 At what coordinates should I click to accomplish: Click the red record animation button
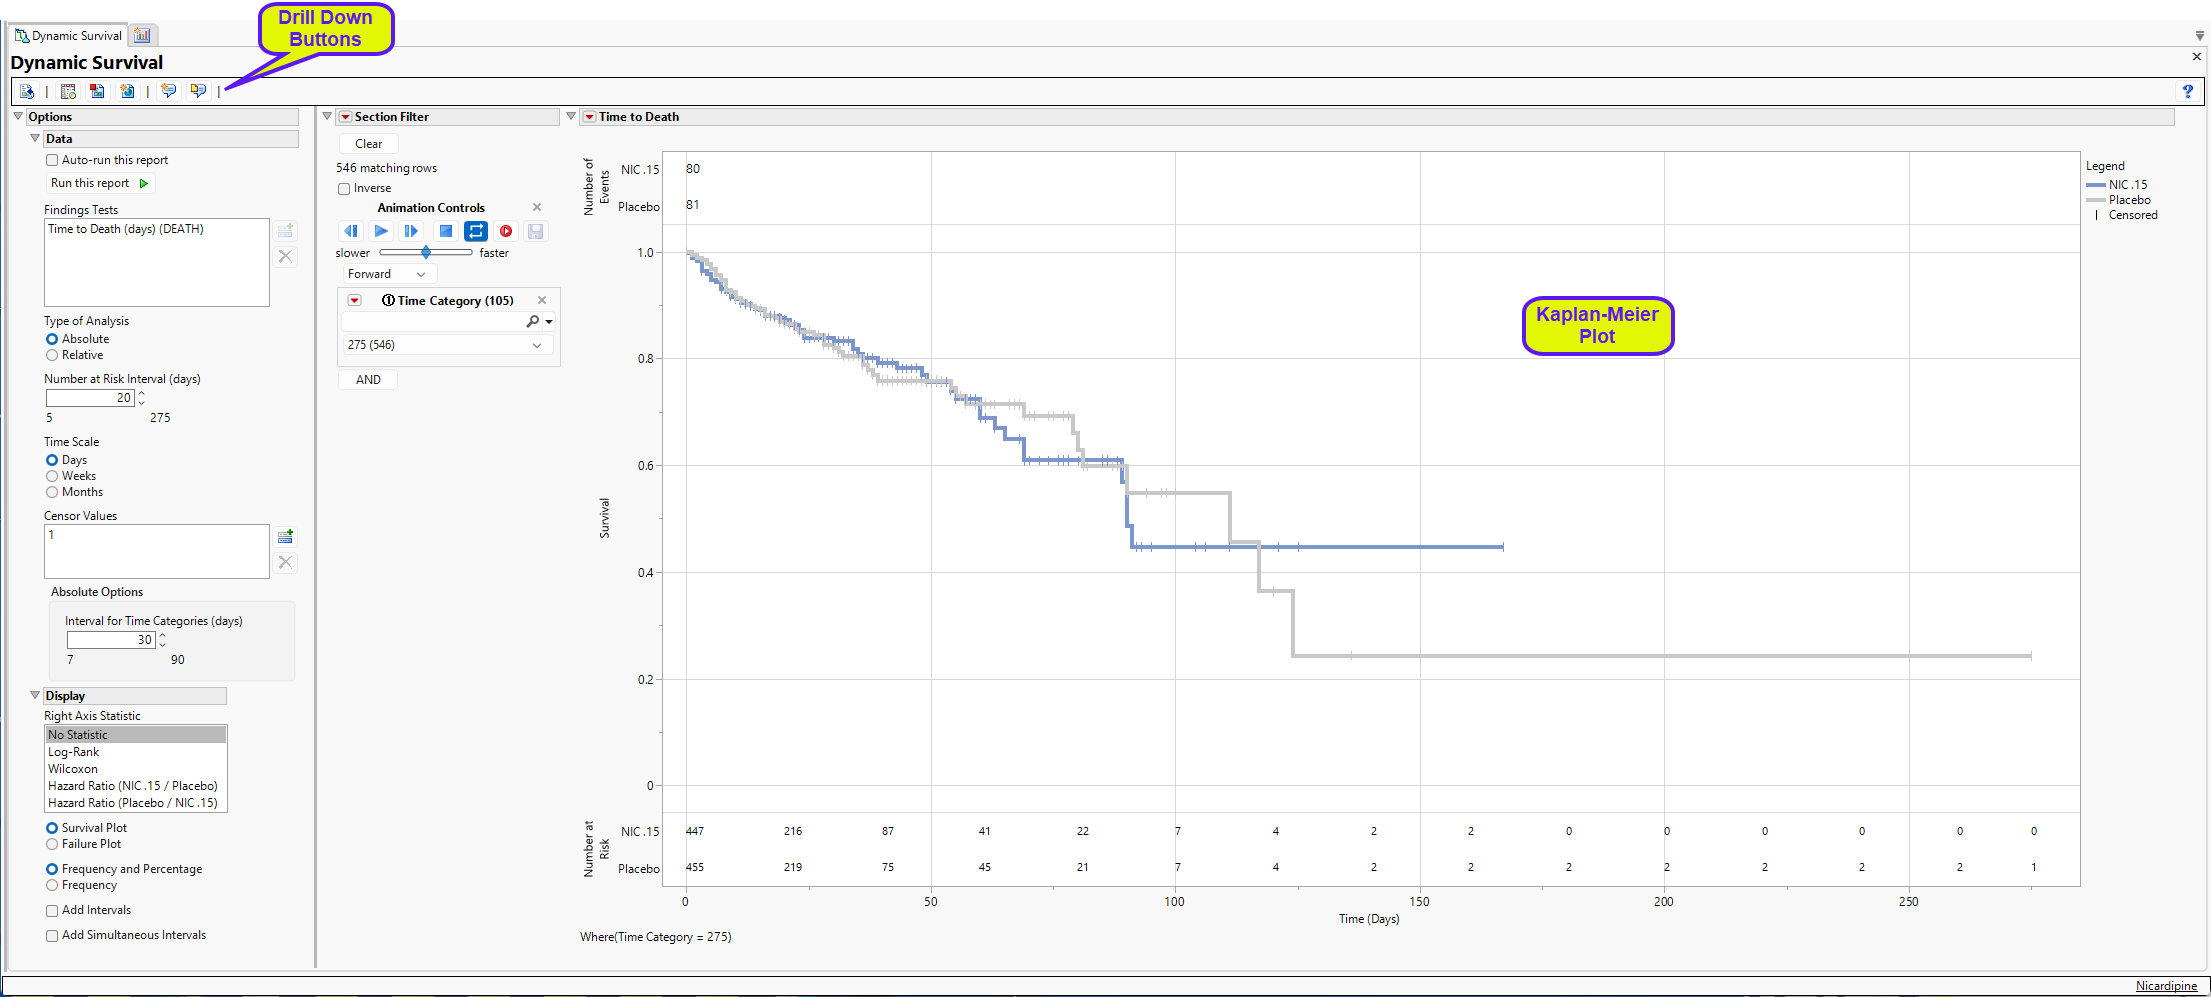[x=506, y=231]
